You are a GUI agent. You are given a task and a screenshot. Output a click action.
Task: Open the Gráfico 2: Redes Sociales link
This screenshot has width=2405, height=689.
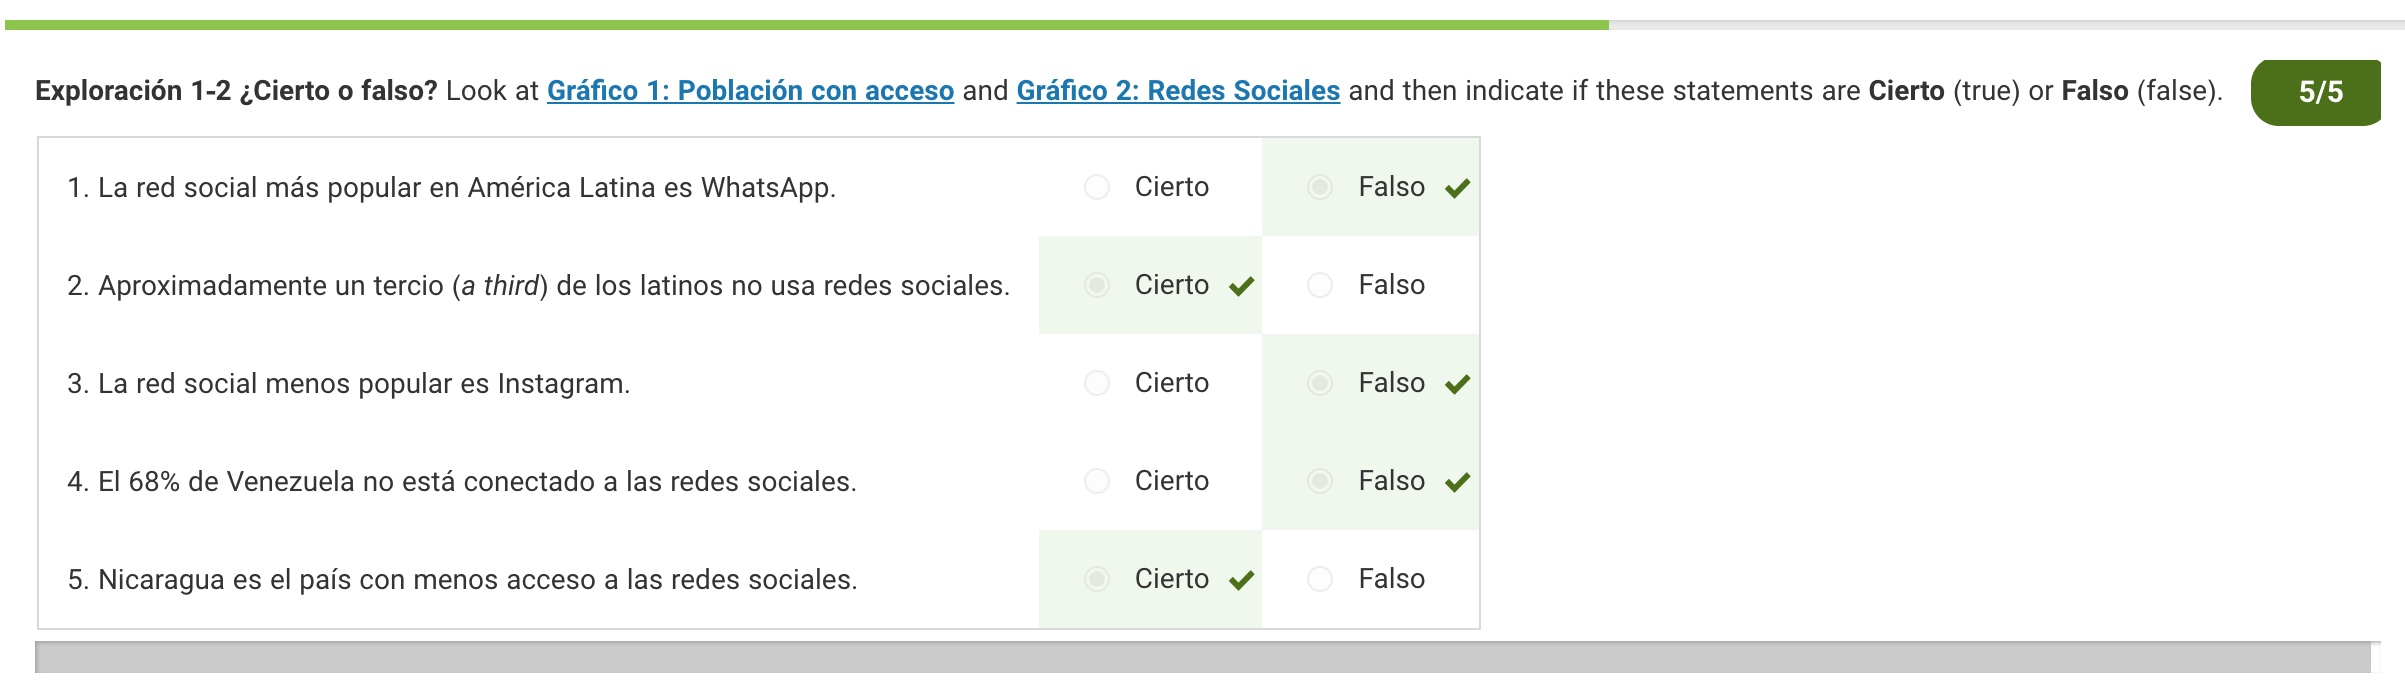[x=1178, y=91]
